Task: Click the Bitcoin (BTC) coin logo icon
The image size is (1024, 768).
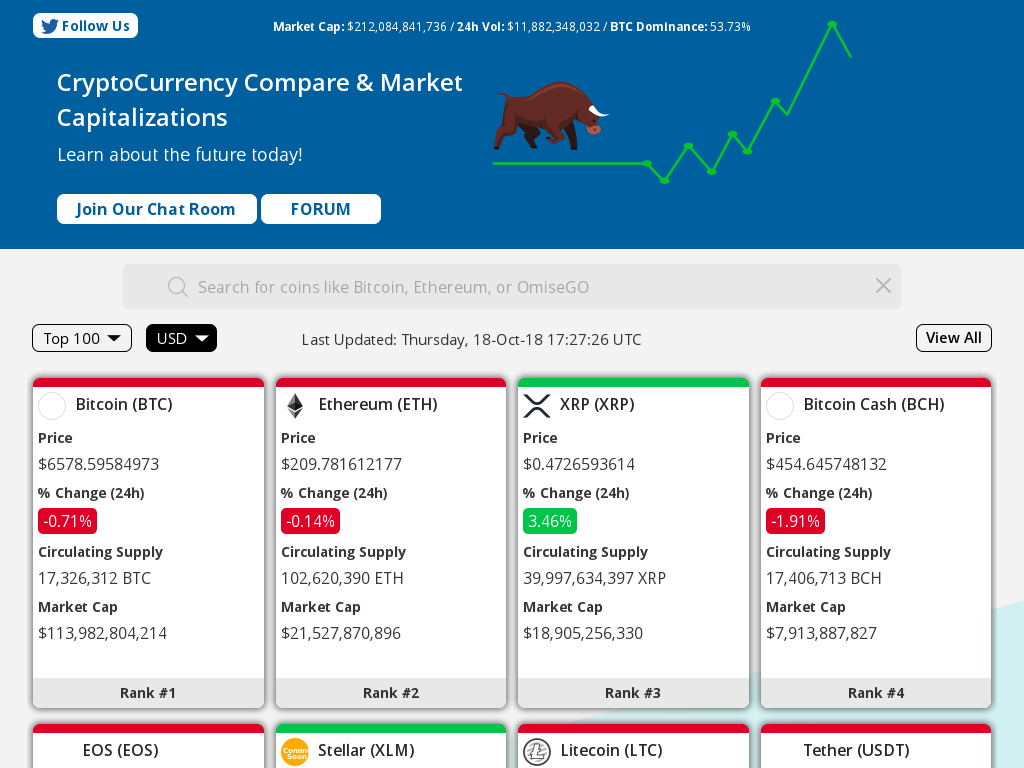Action: [52, 405]
